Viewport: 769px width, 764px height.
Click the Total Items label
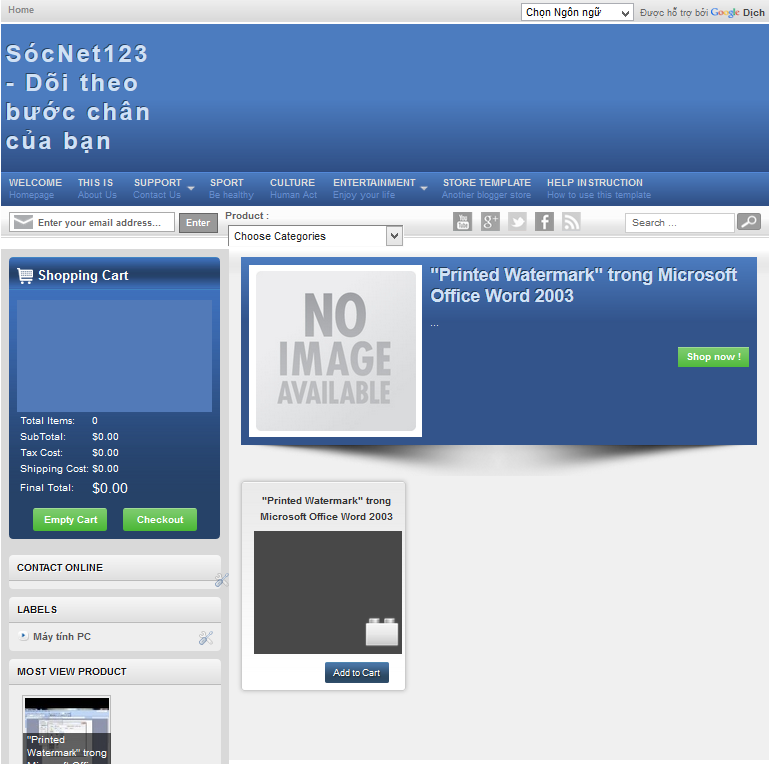pos(47,421)
